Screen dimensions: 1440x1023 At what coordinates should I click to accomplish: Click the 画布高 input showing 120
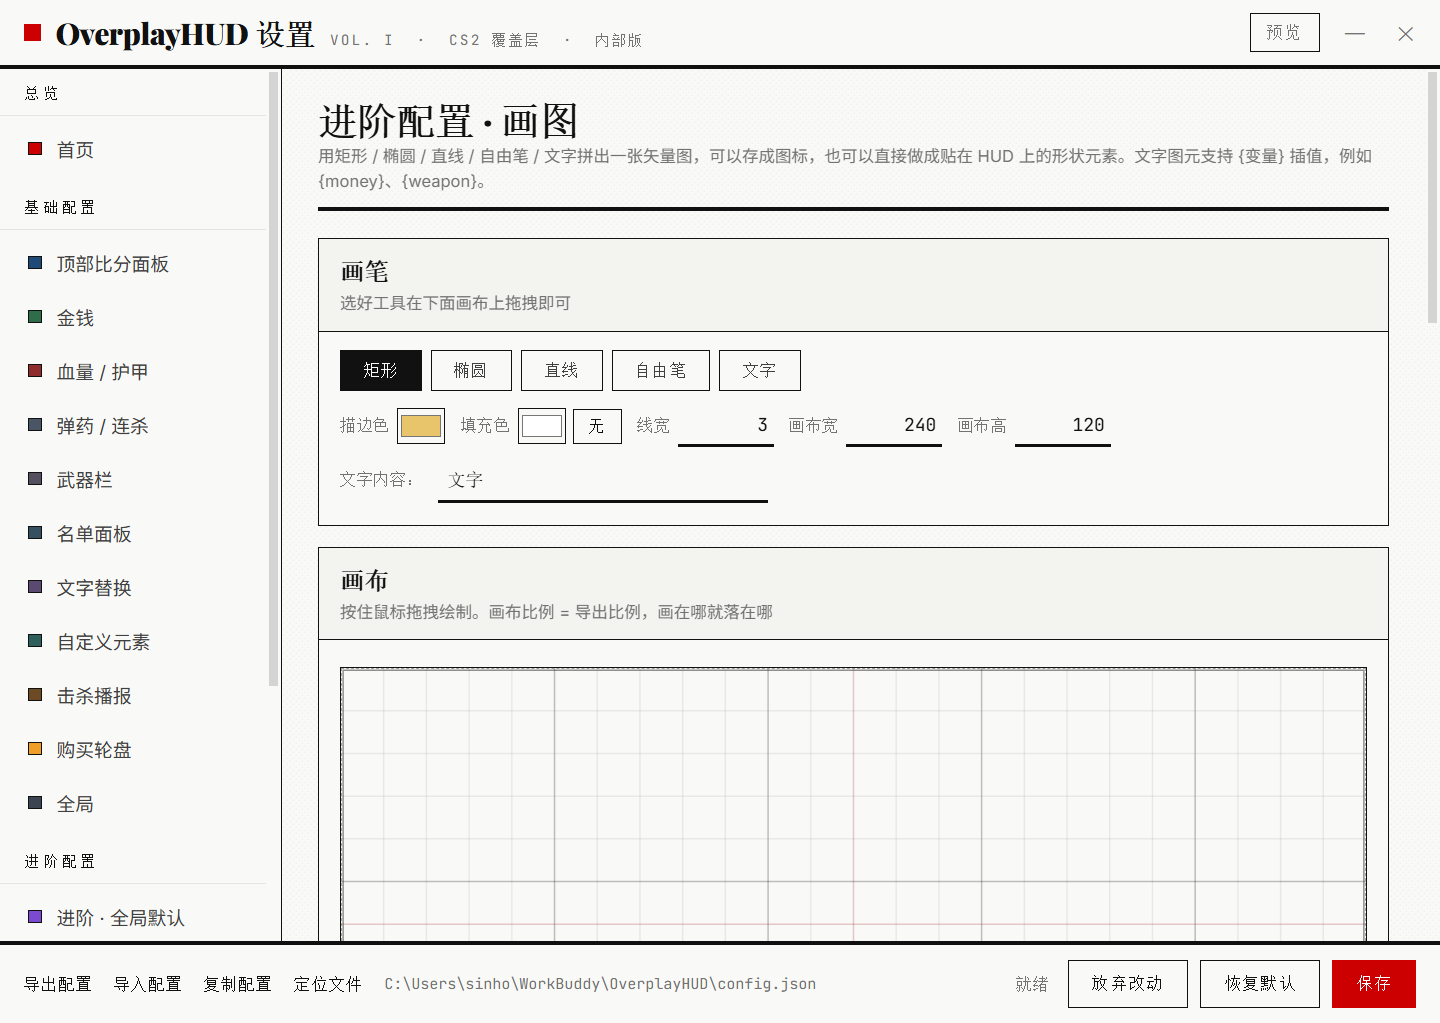pyautogui.click(x=1063, y=426)
